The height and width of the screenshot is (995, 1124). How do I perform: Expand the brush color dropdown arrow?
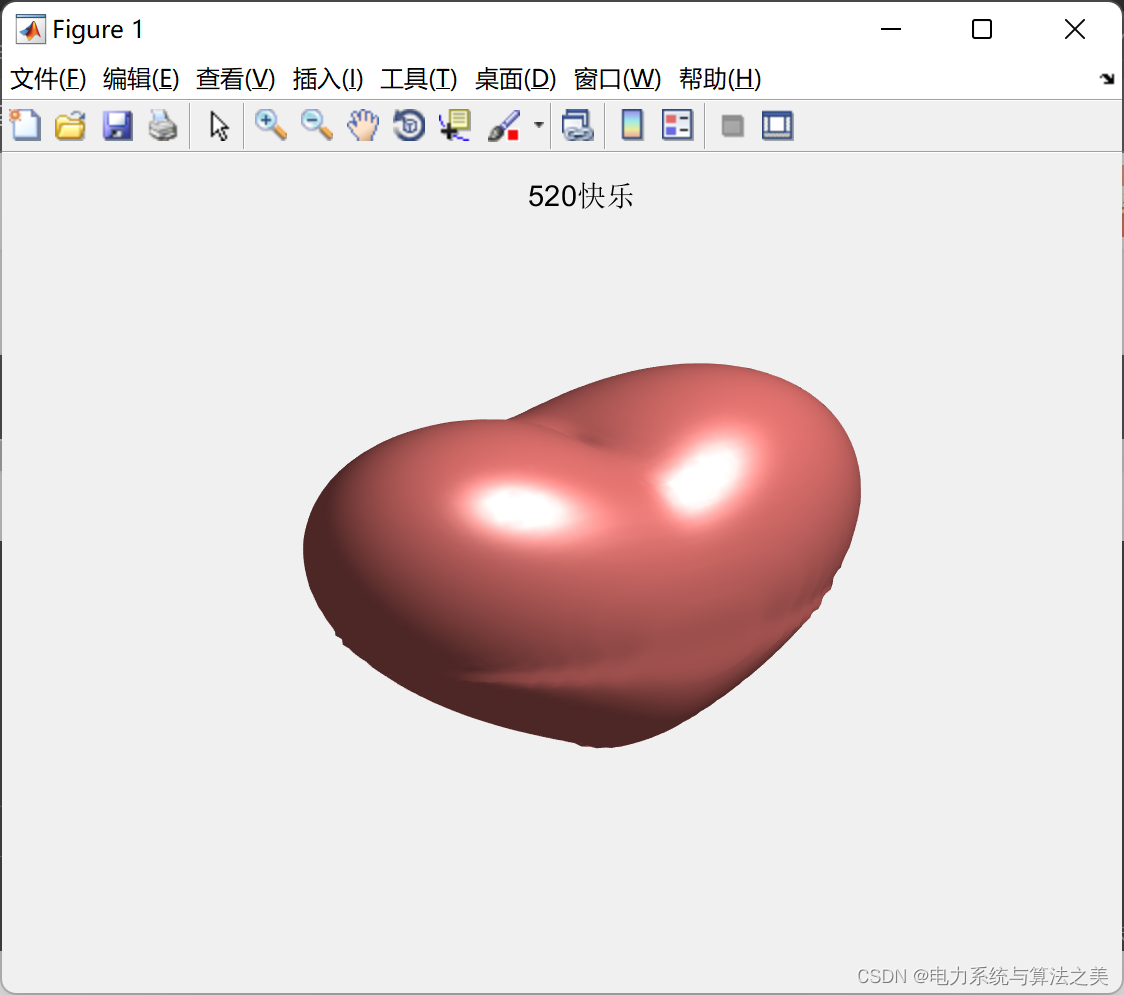[538, 125]
